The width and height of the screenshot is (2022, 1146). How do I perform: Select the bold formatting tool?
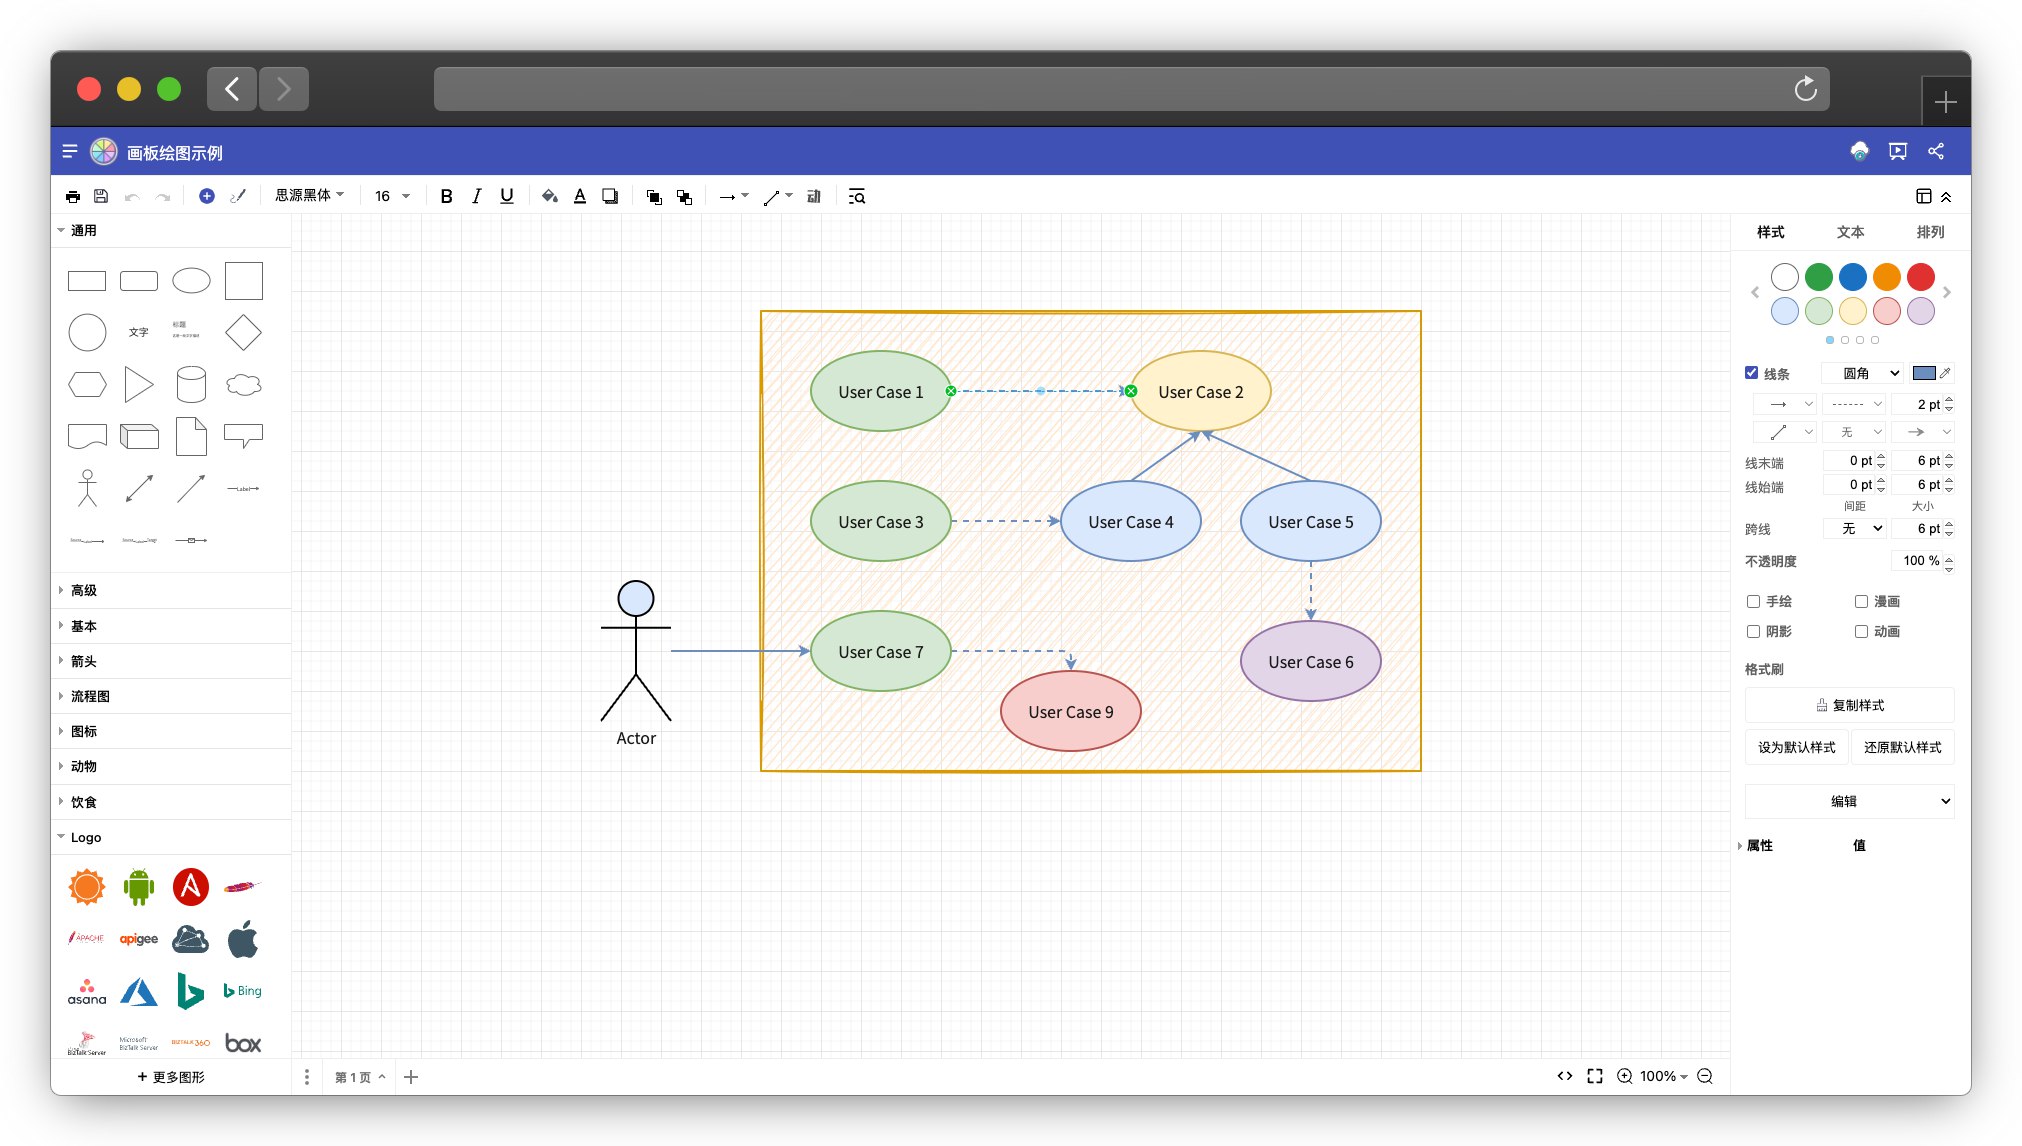point(446,196)
